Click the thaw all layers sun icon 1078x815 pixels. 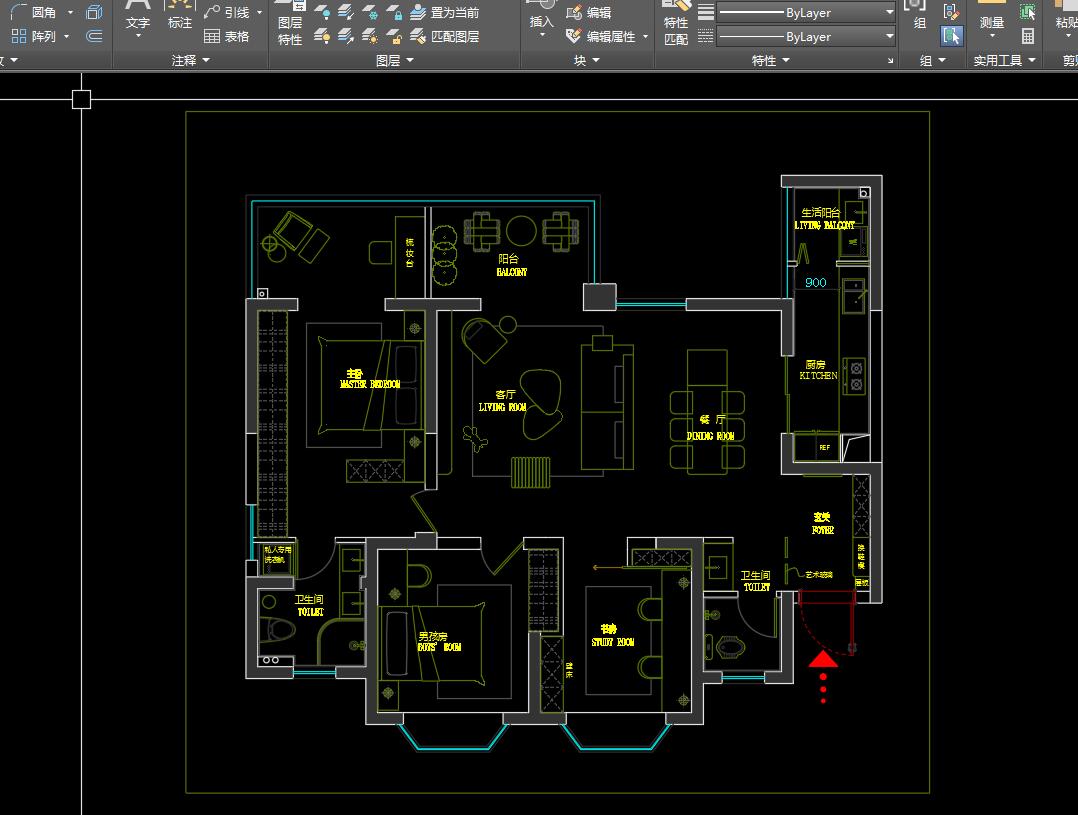[x=370, y=36]
